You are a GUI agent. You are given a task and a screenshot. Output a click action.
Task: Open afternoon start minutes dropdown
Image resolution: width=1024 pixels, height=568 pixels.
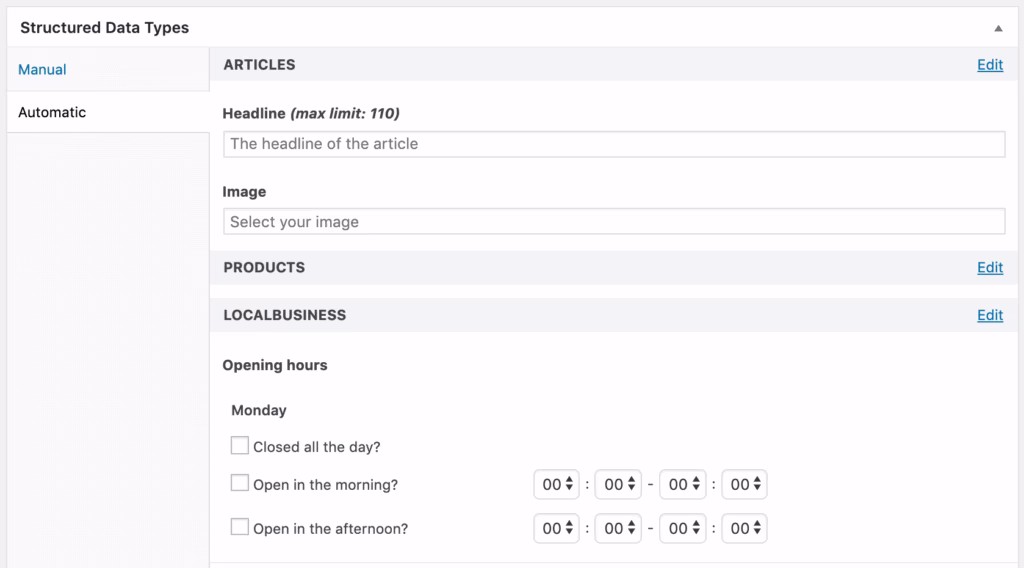click(617, 528)
